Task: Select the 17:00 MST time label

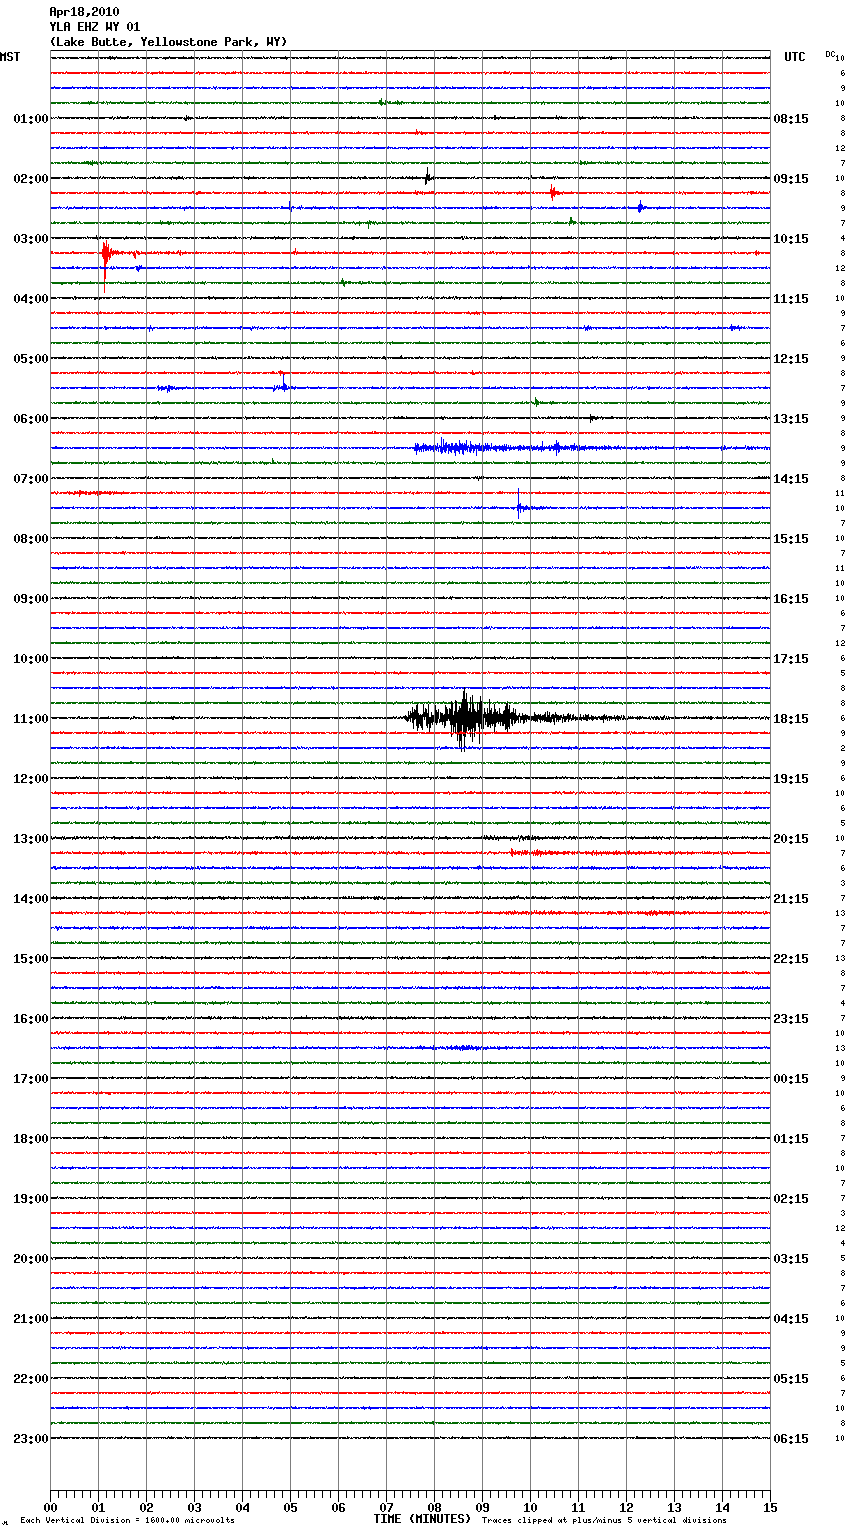Action: coord(31,1079)
